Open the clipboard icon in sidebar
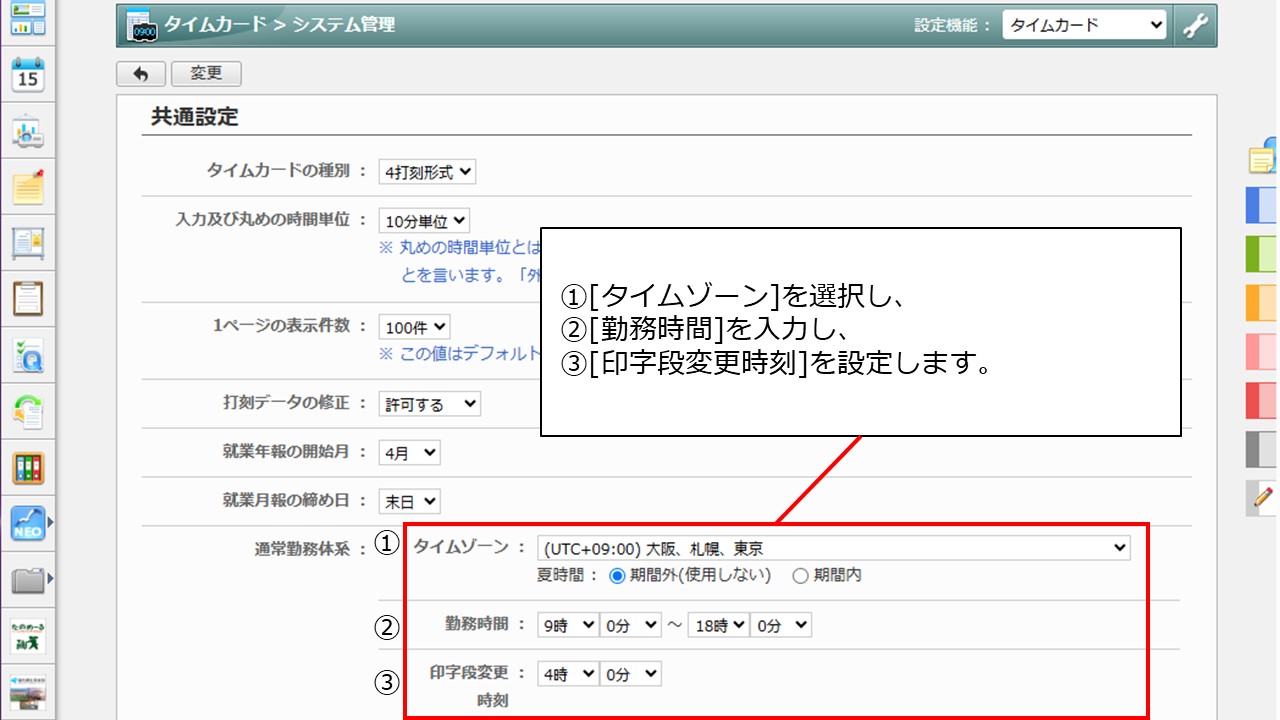Image resolution: width=1280 pixels, height=720 pixels. [x=28, y=298]
